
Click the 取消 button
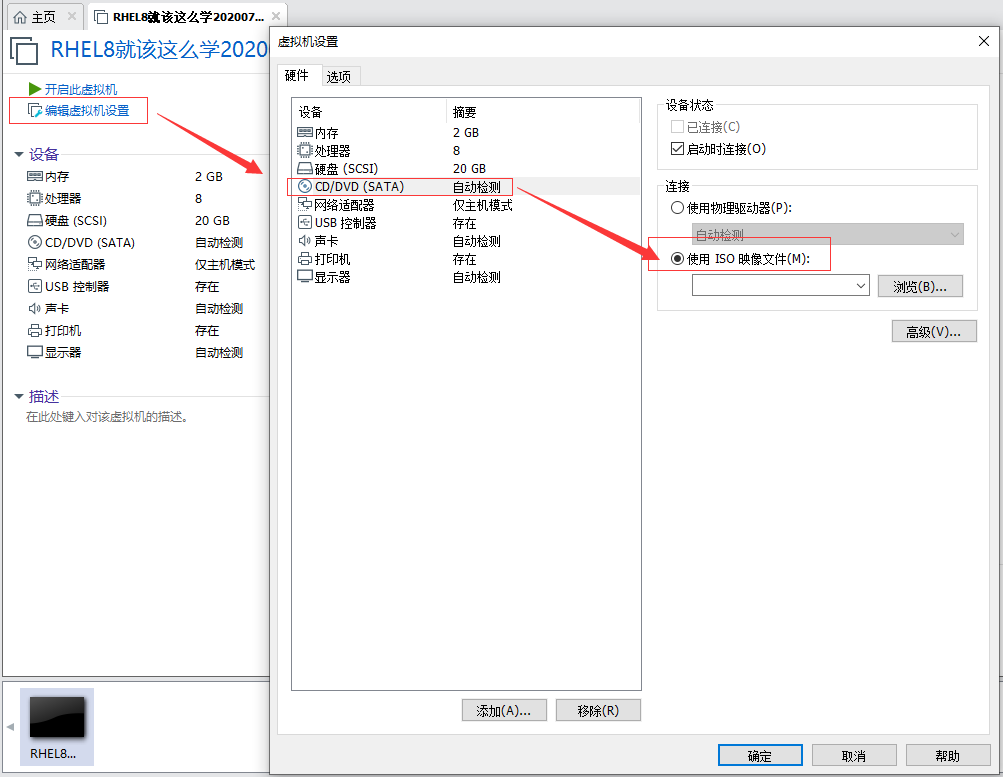coord(854,755)
